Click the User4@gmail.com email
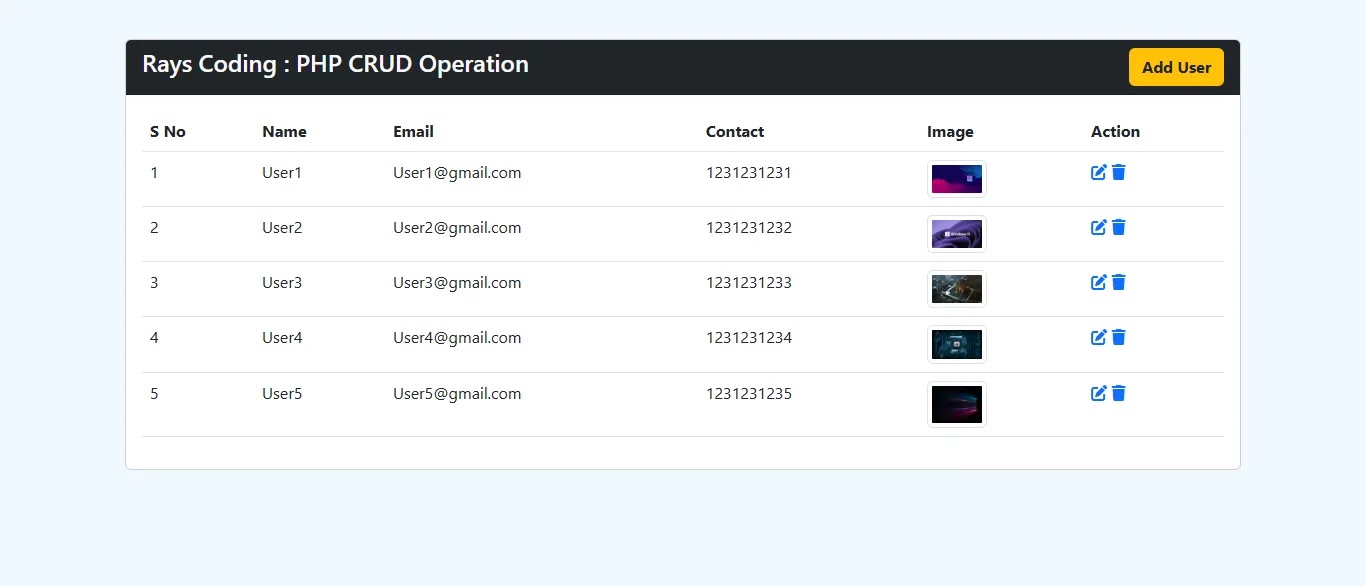1366x586 pixels. 457,337
